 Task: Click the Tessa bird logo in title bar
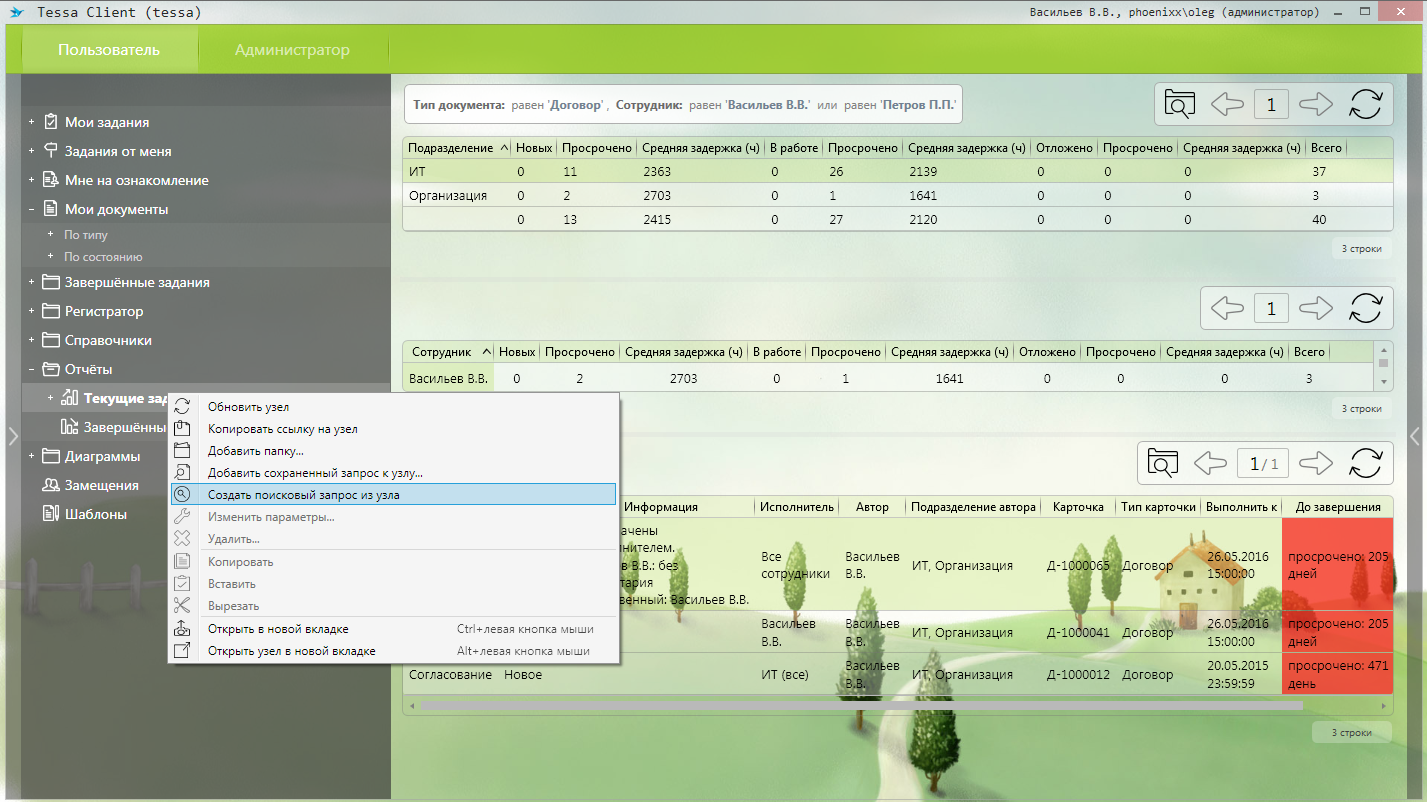pos(16,13)
